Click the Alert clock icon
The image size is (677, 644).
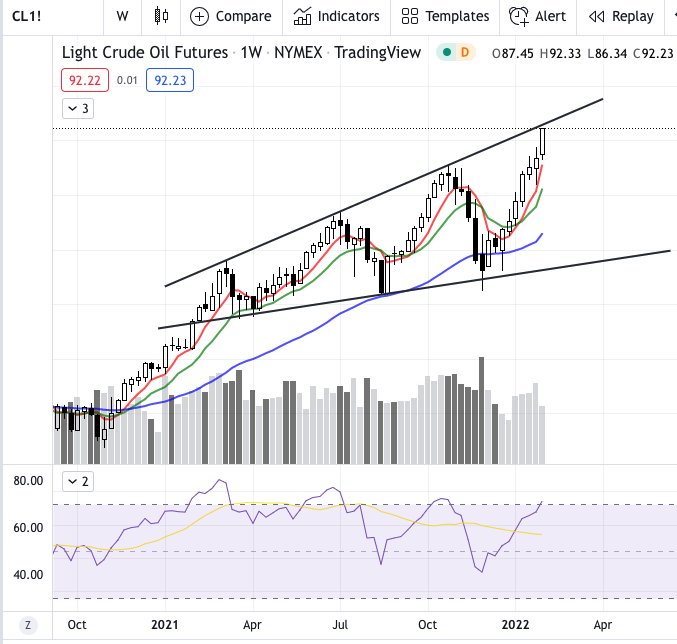click(x=518, y=16)
